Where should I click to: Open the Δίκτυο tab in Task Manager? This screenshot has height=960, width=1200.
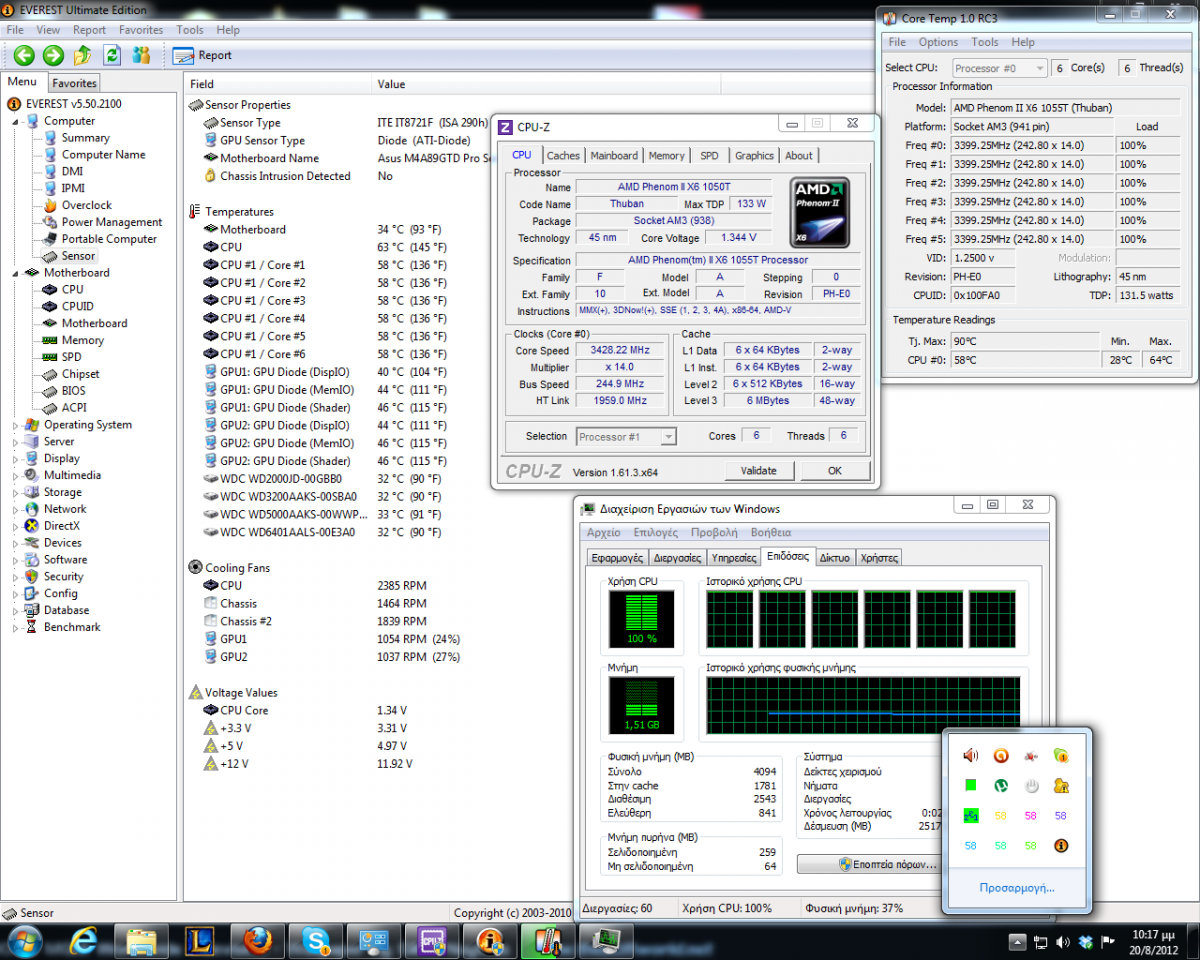click(835, 558)
